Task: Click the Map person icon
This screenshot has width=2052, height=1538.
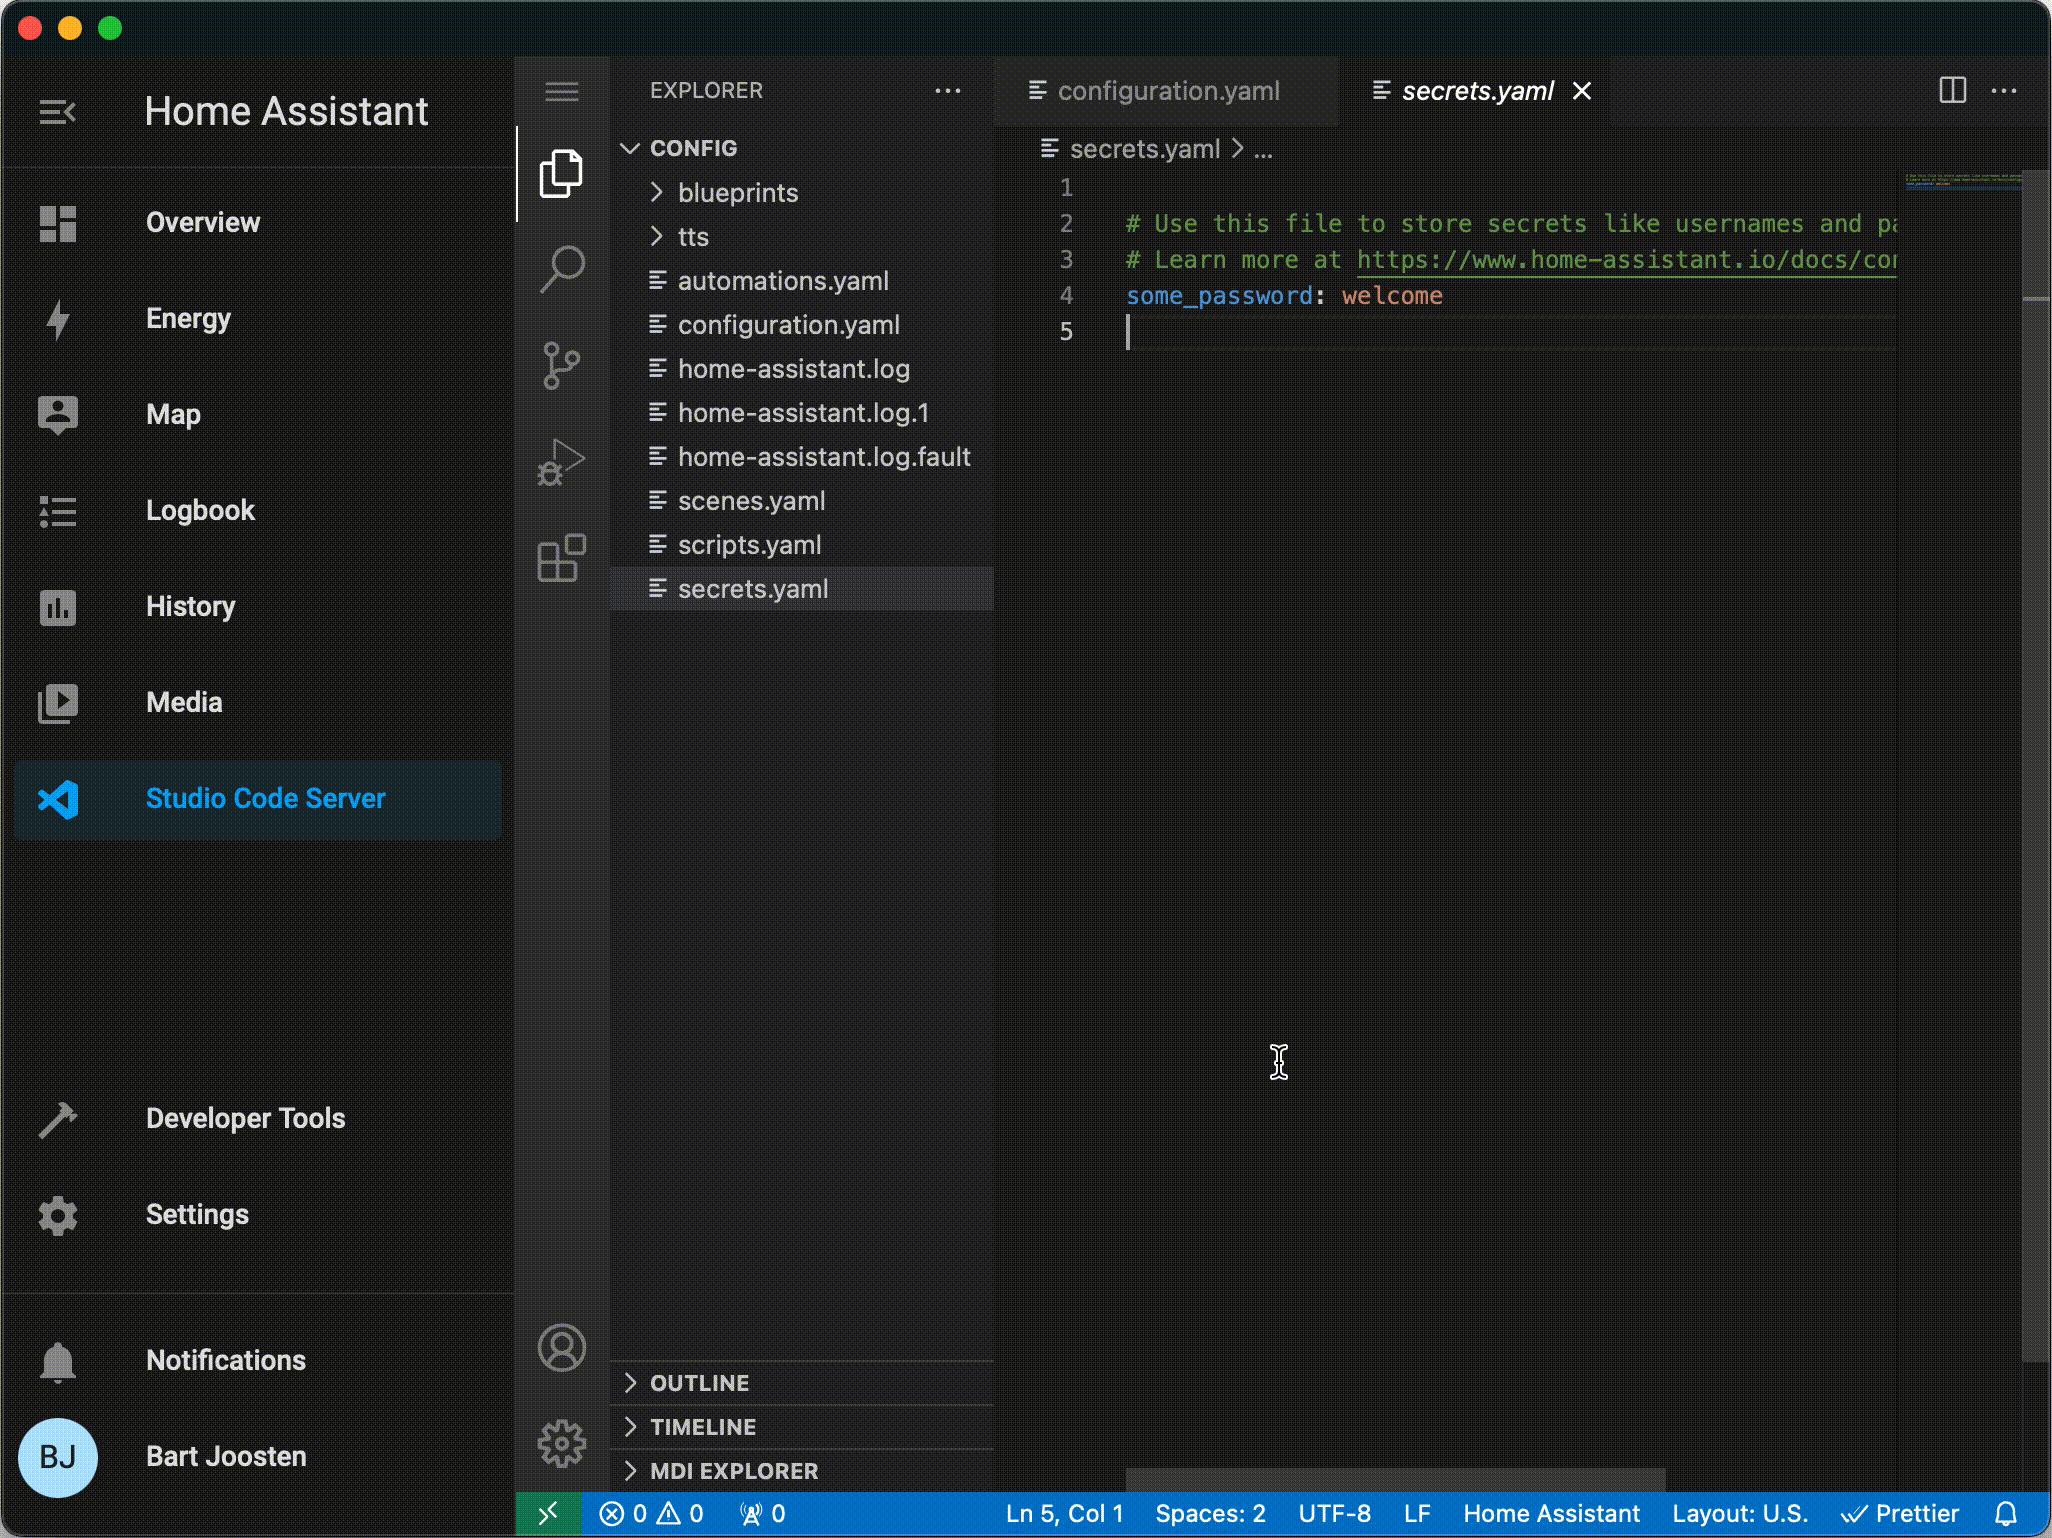Action: 58,415
